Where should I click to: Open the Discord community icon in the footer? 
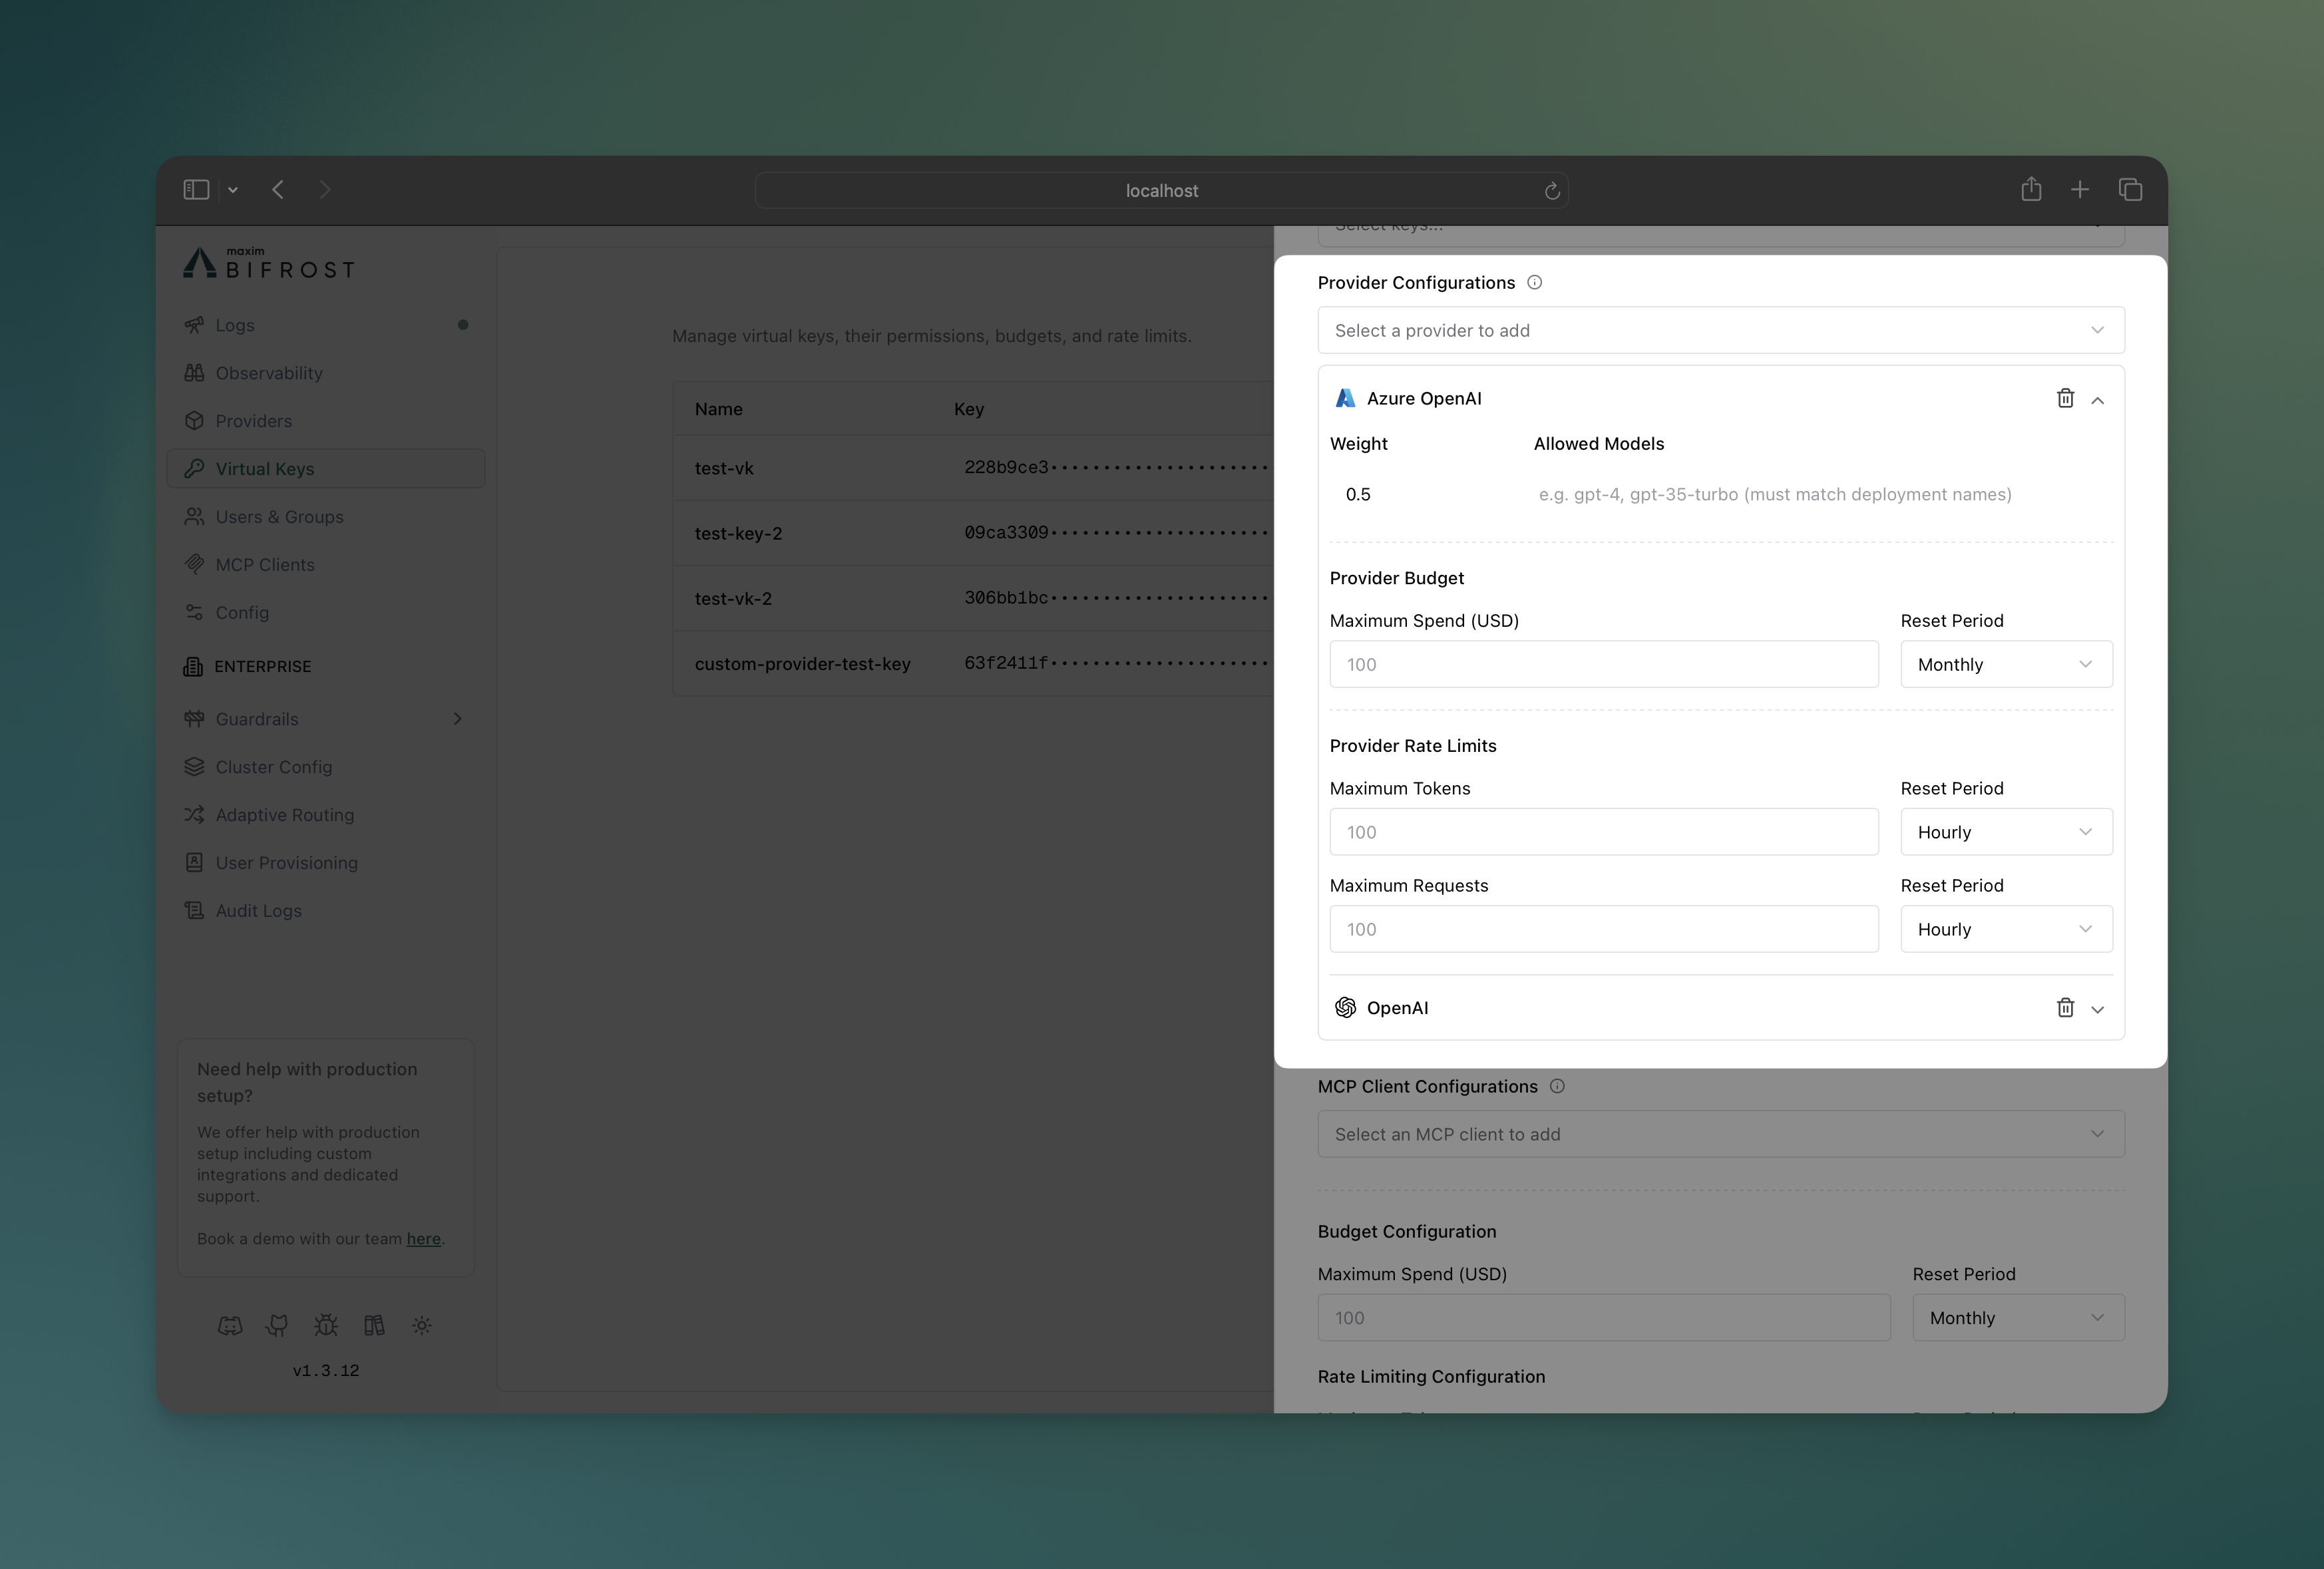(x=231, y=1325)
